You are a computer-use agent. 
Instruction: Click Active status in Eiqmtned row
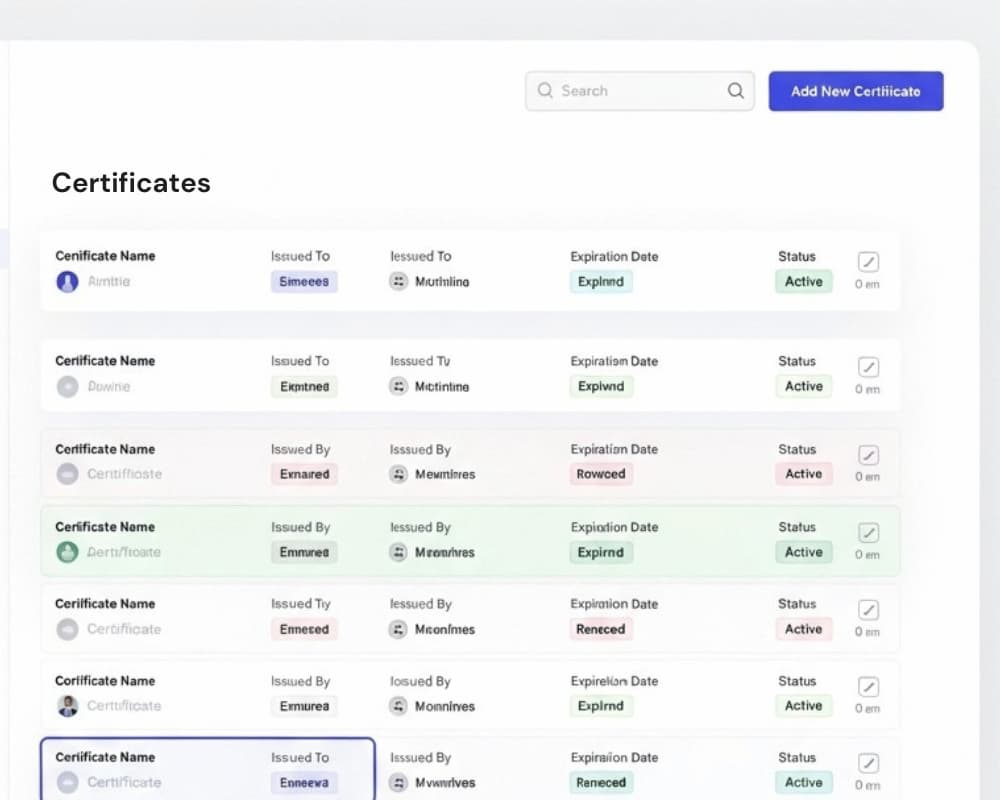[804, 386]
